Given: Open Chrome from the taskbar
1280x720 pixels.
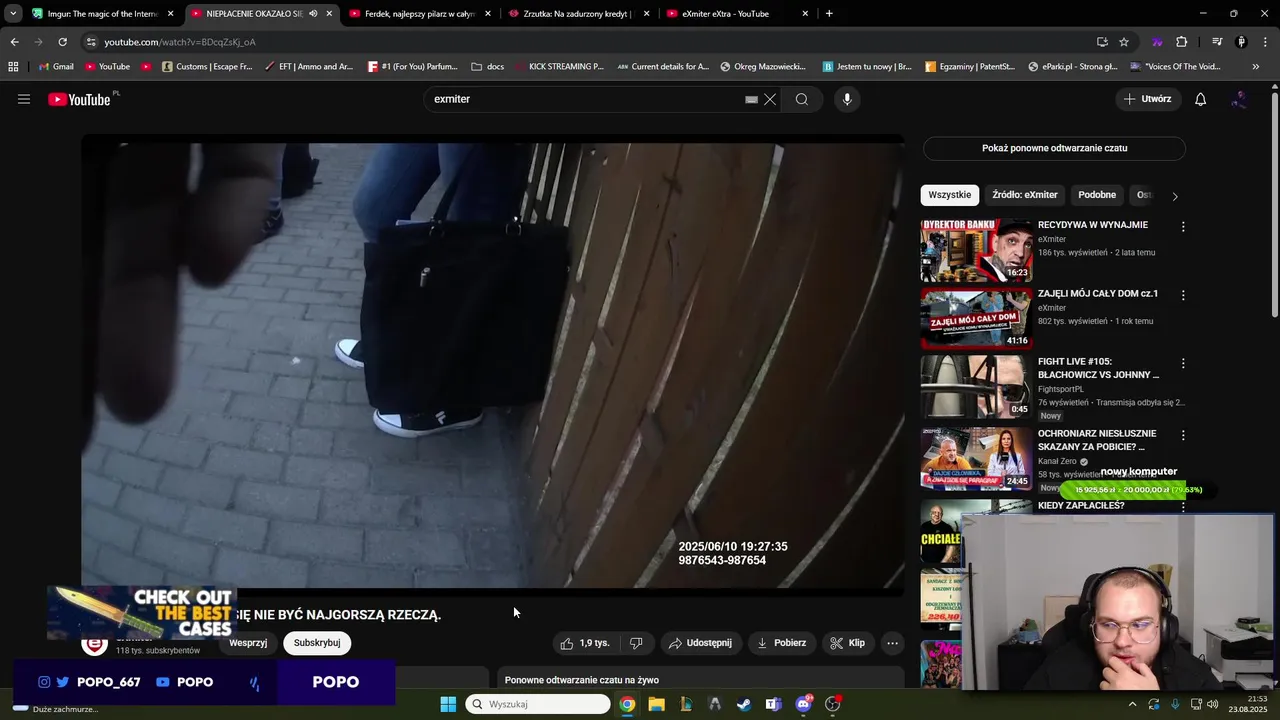Looking at the screenshot, I should 627,704.
